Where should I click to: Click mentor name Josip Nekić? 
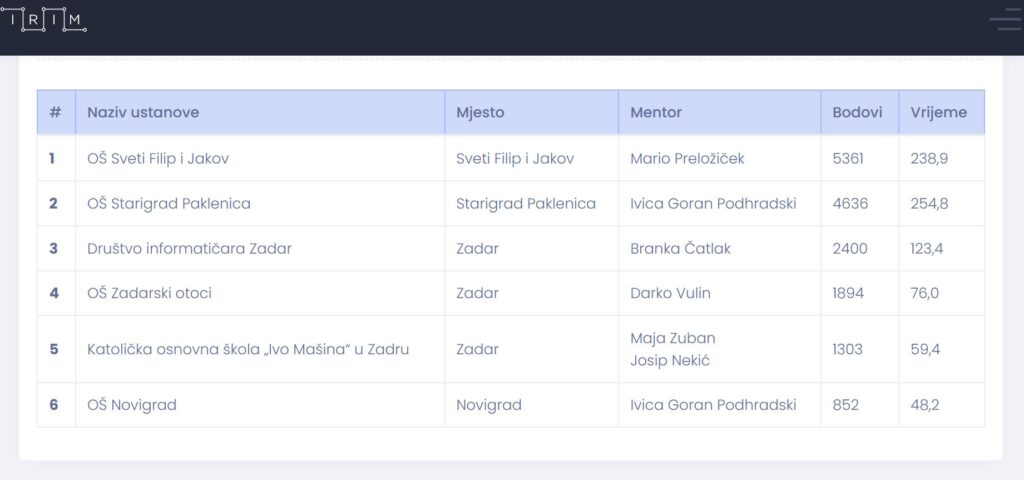[x=669, y=360]
